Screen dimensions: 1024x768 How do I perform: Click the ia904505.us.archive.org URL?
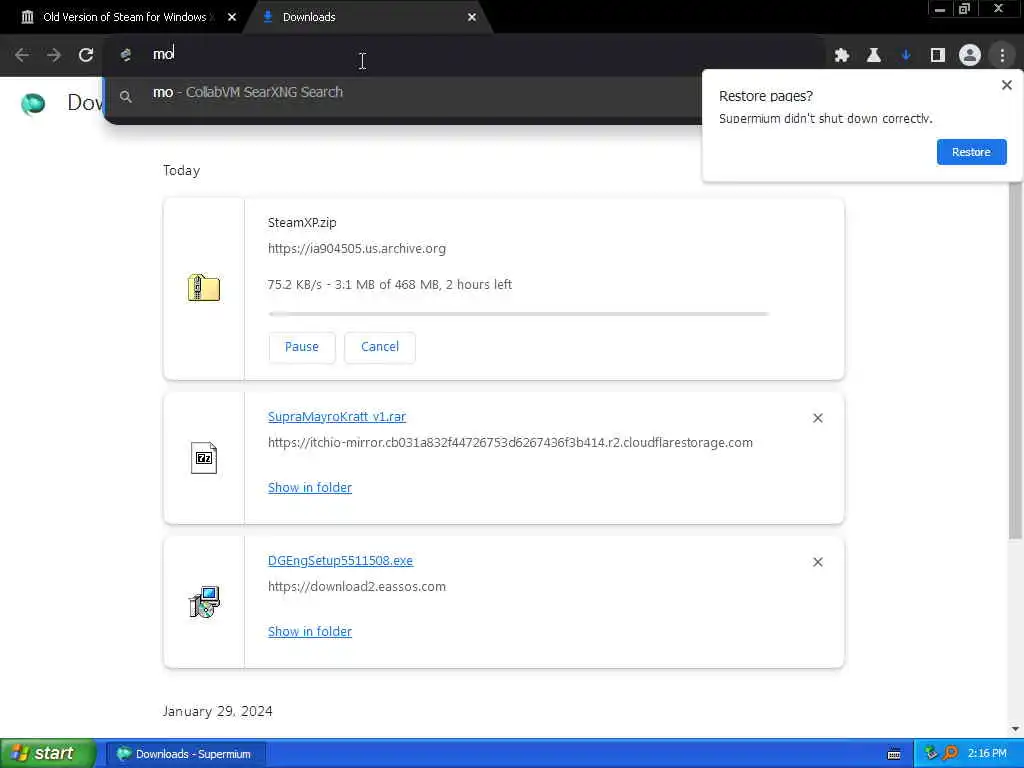click(x=357, y=249)
